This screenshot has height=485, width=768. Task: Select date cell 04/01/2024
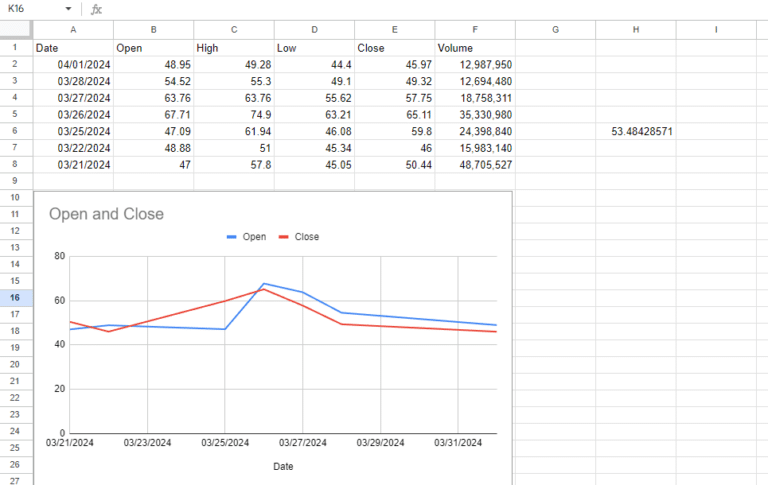point(73,65)
